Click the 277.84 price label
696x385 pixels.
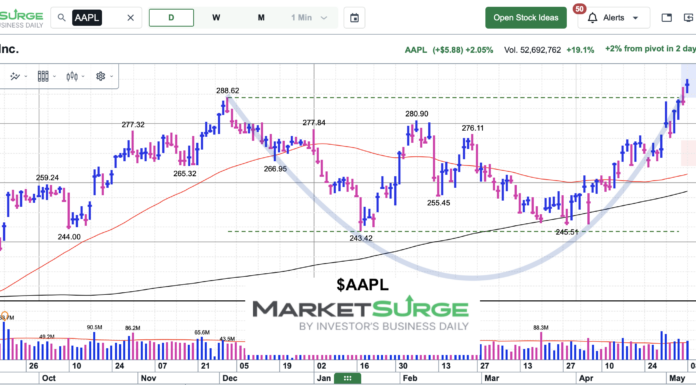click(314, 123)
